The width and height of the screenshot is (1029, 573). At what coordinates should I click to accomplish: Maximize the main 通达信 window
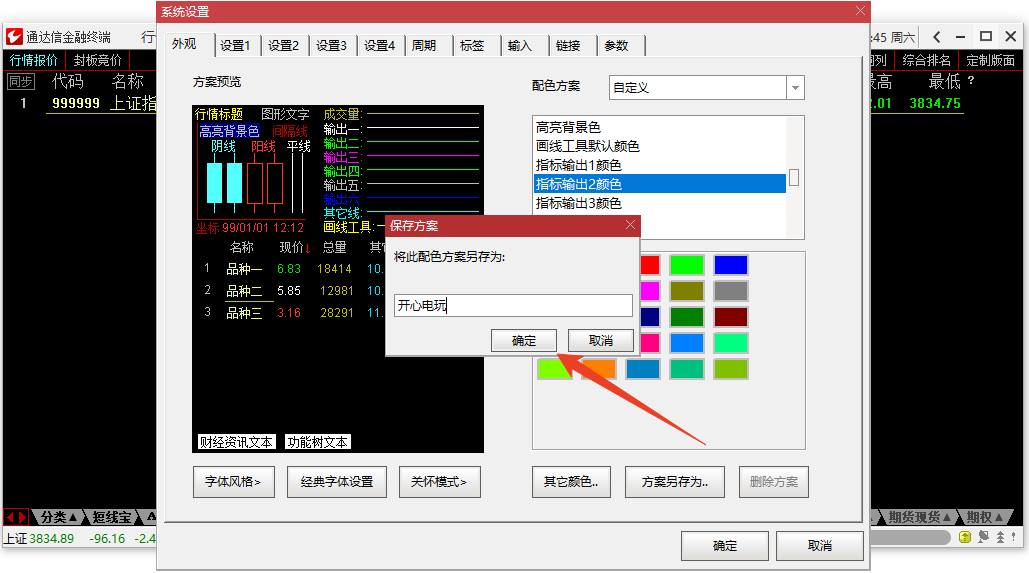click(x=986, y=37)
